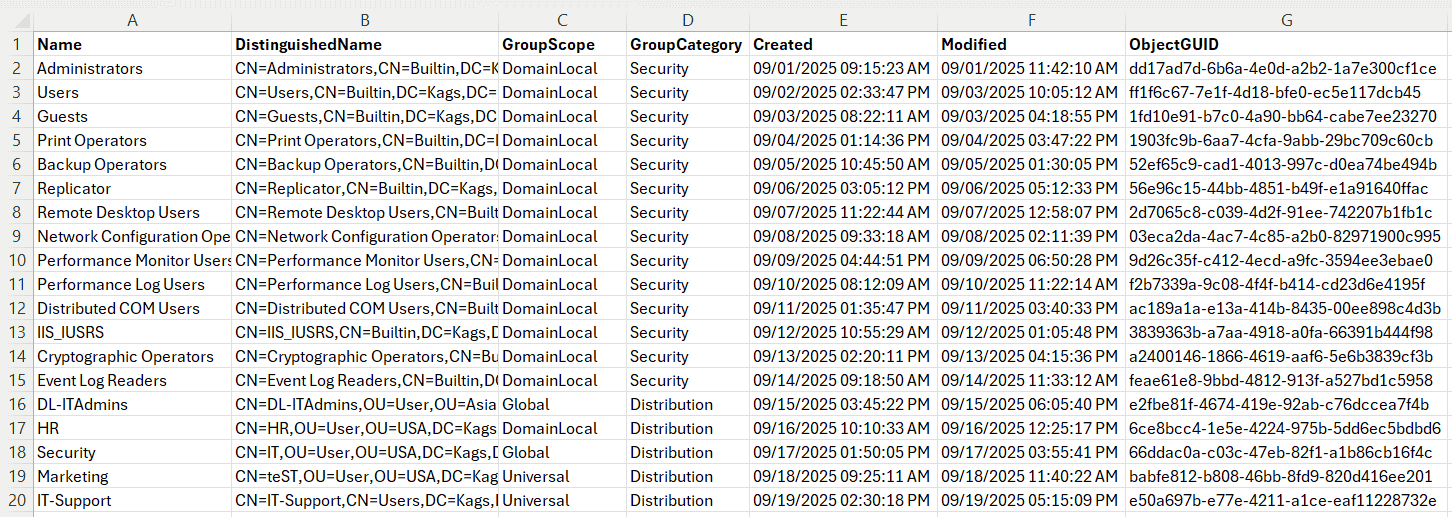
Task: Select the Administrators name cell
Action: (132, 68)
